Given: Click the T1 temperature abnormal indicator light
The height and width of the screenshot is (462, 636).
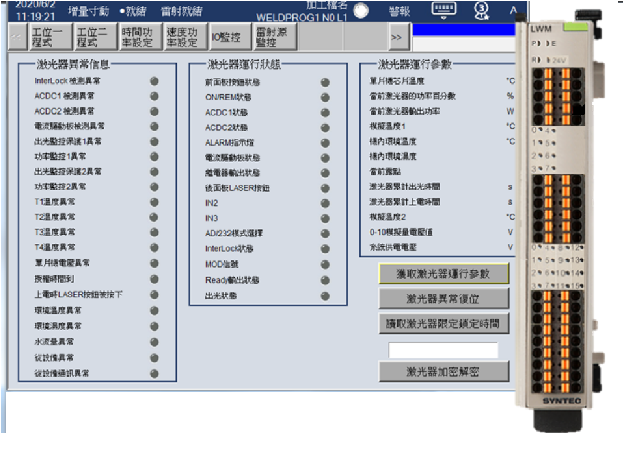Looking at the screenshot, I should point(154,202).
